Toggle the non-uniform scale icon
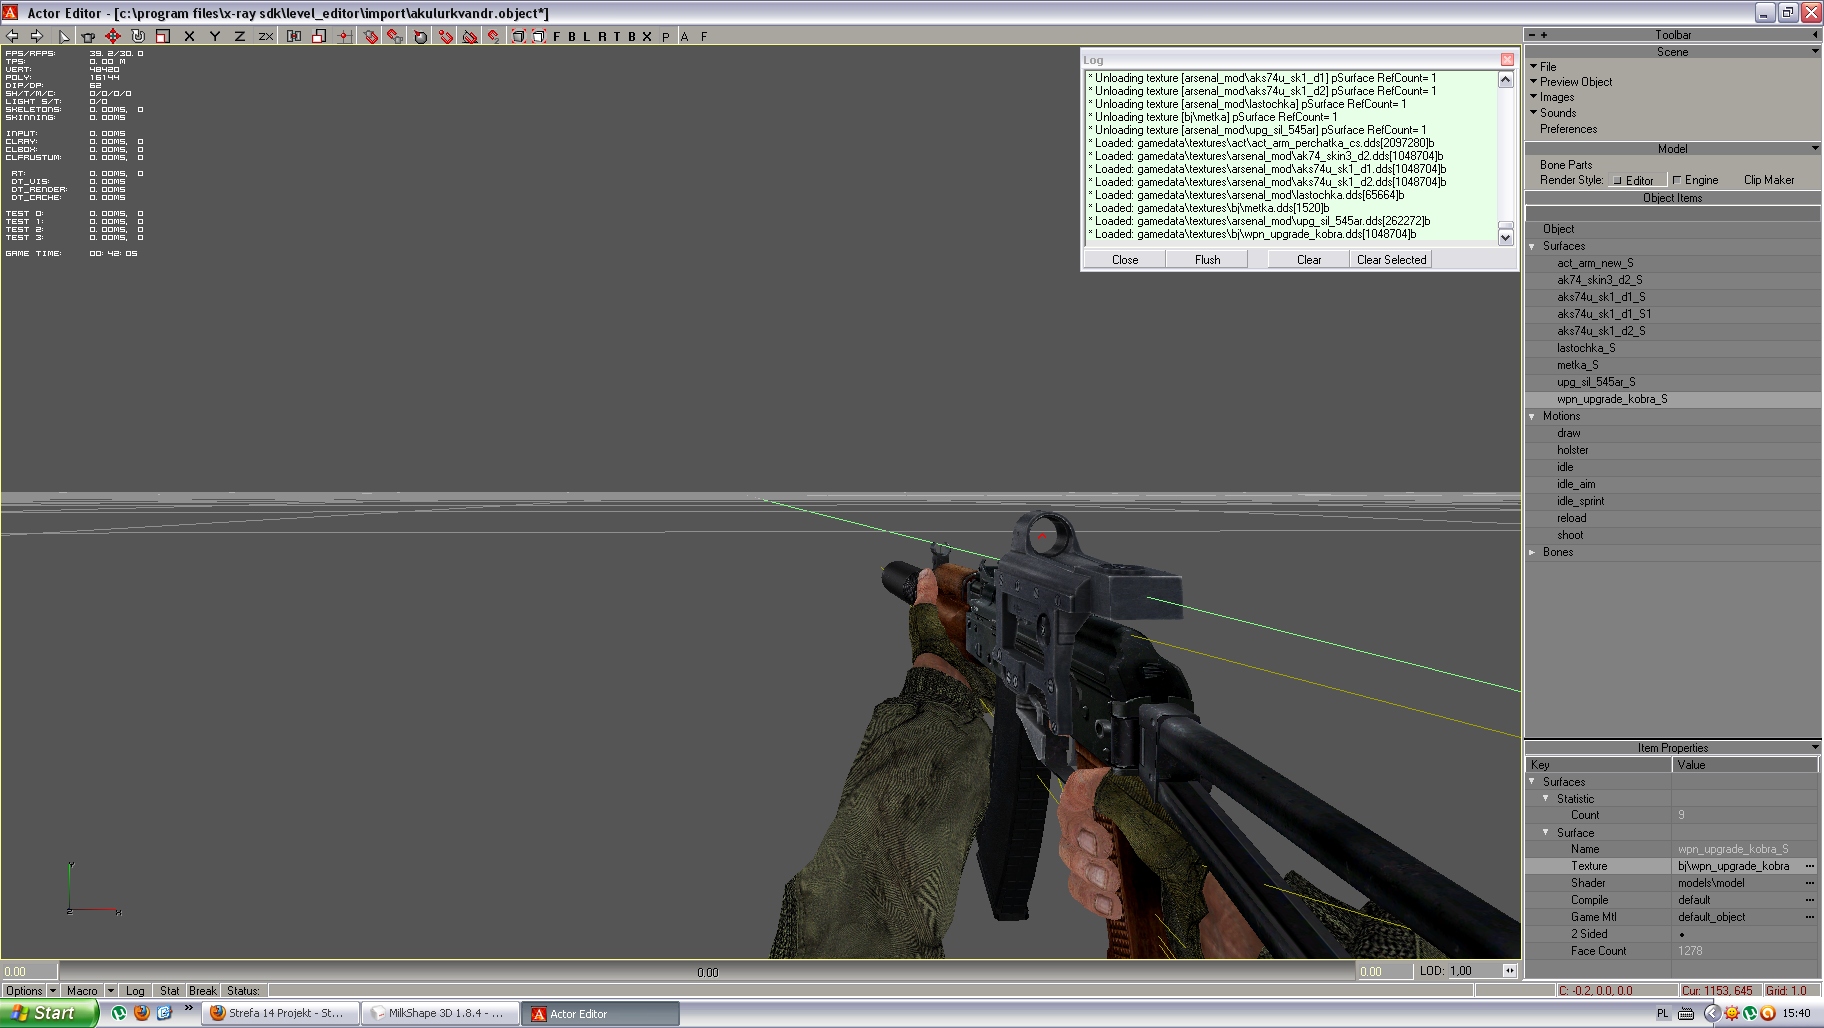The image size is (1824, 1028). tap(319, 36)
